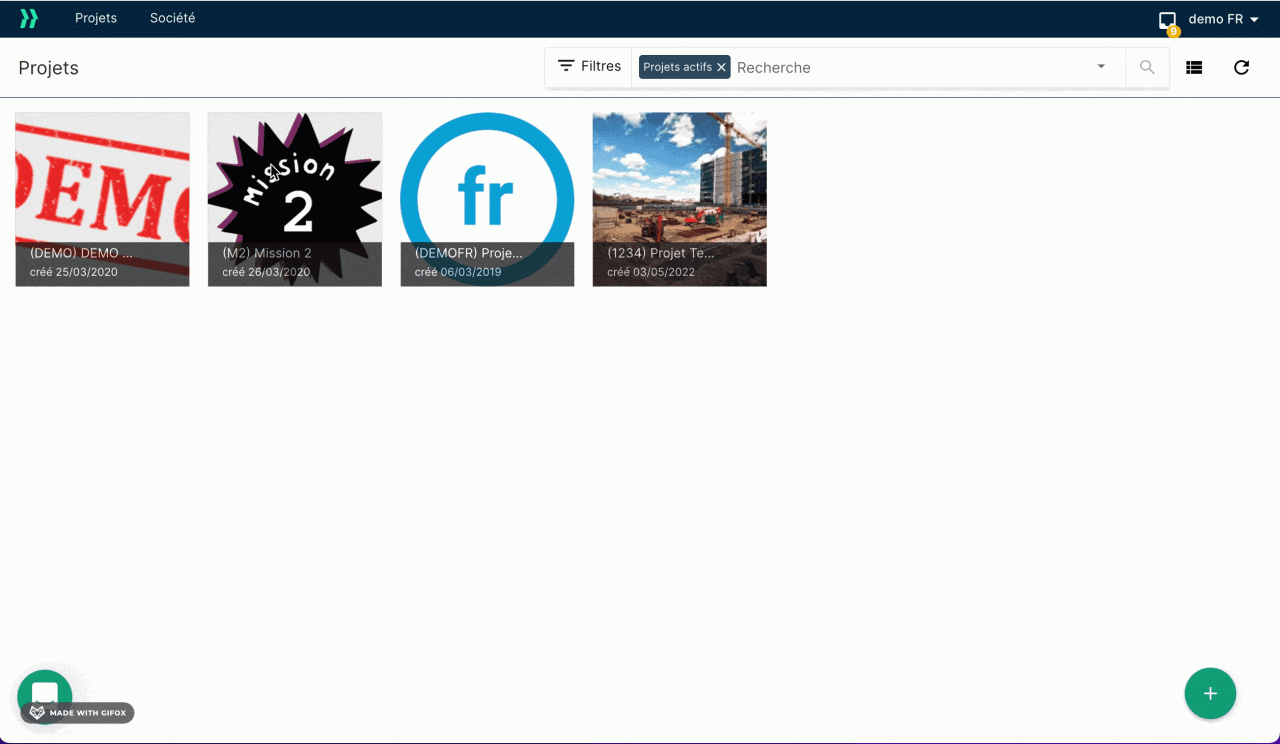
Task: Refresh the projects list
Action: click(1241, 67)
